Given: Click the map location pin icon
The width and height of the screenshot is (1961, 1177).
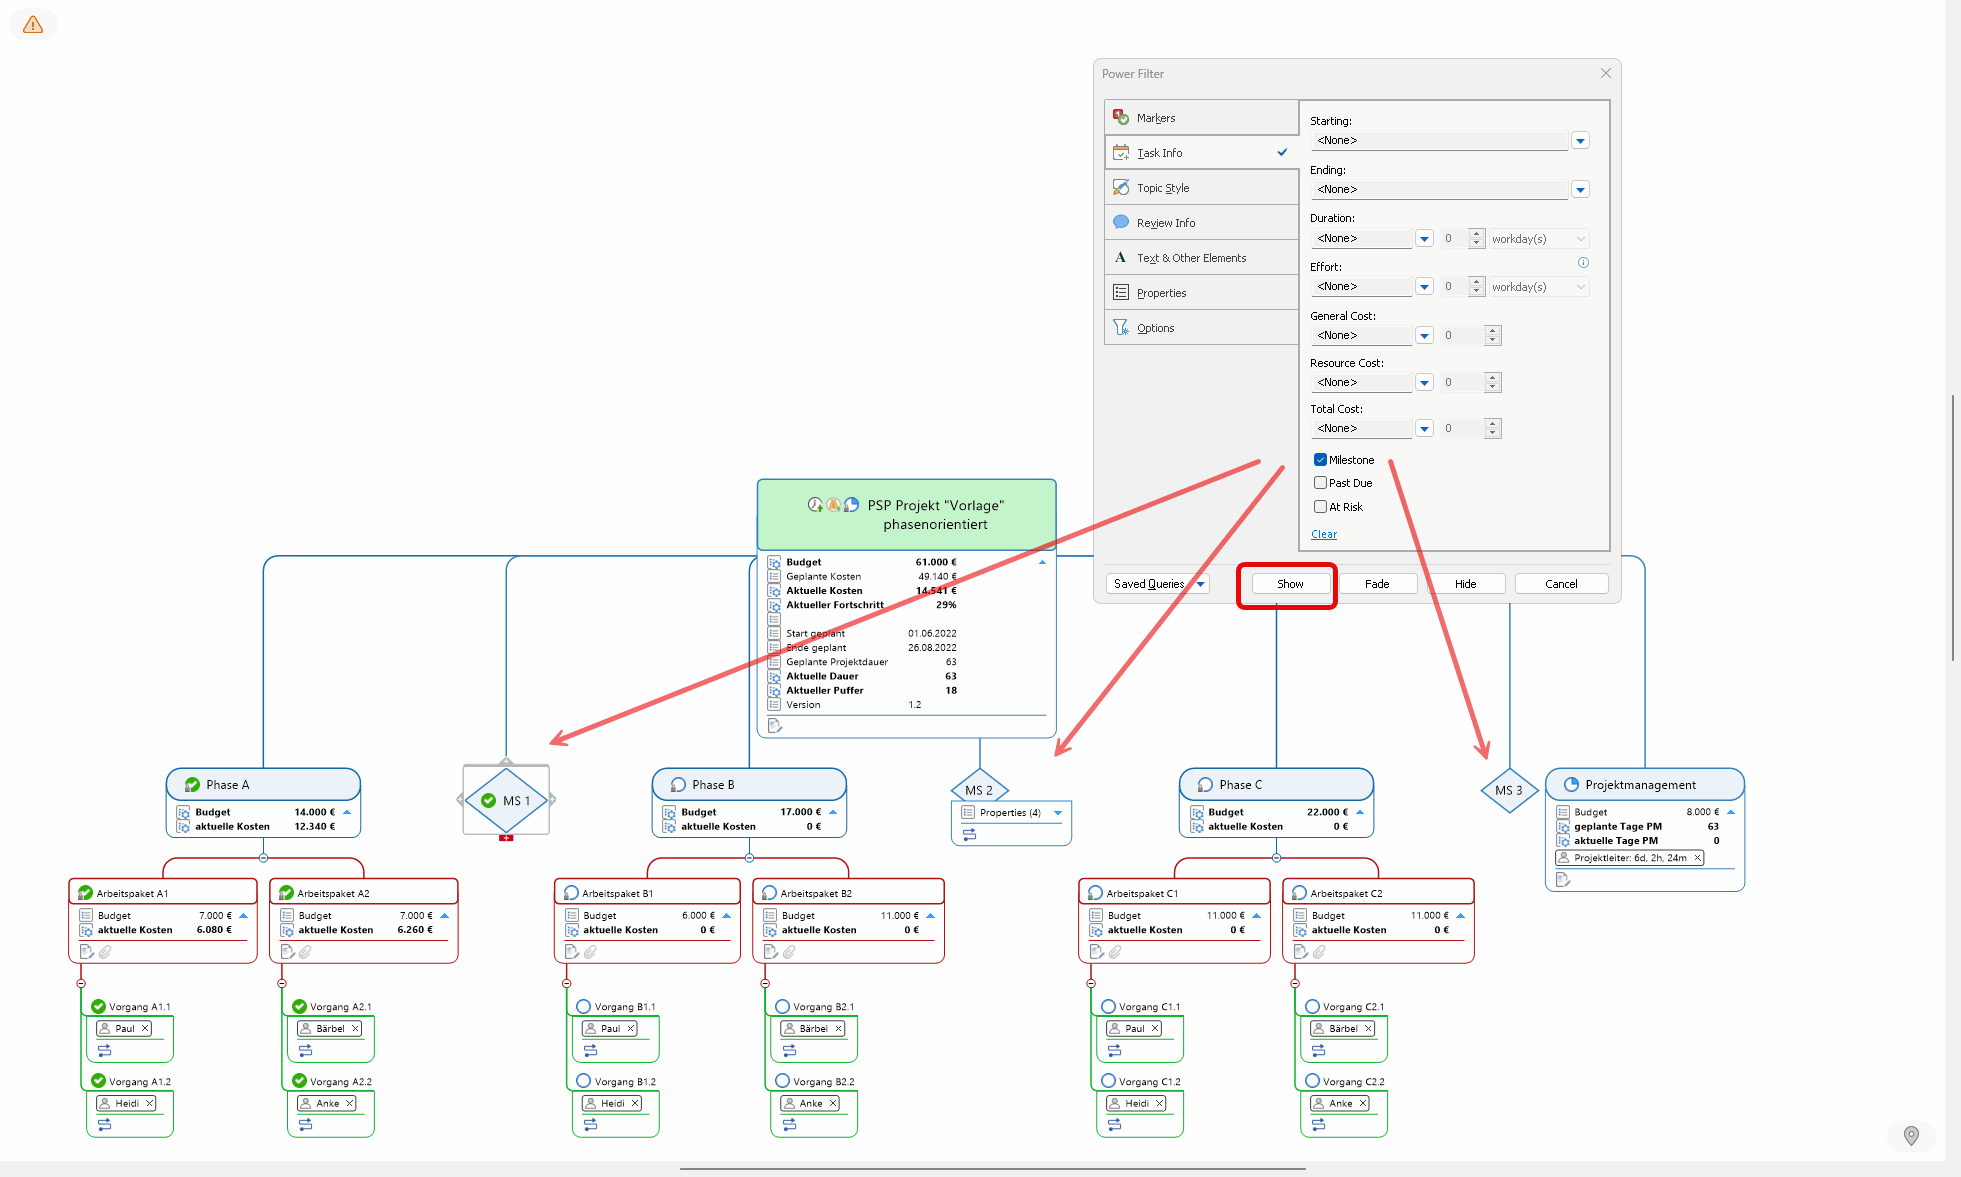Looking at the screenshot, I should (1911, 1135).
